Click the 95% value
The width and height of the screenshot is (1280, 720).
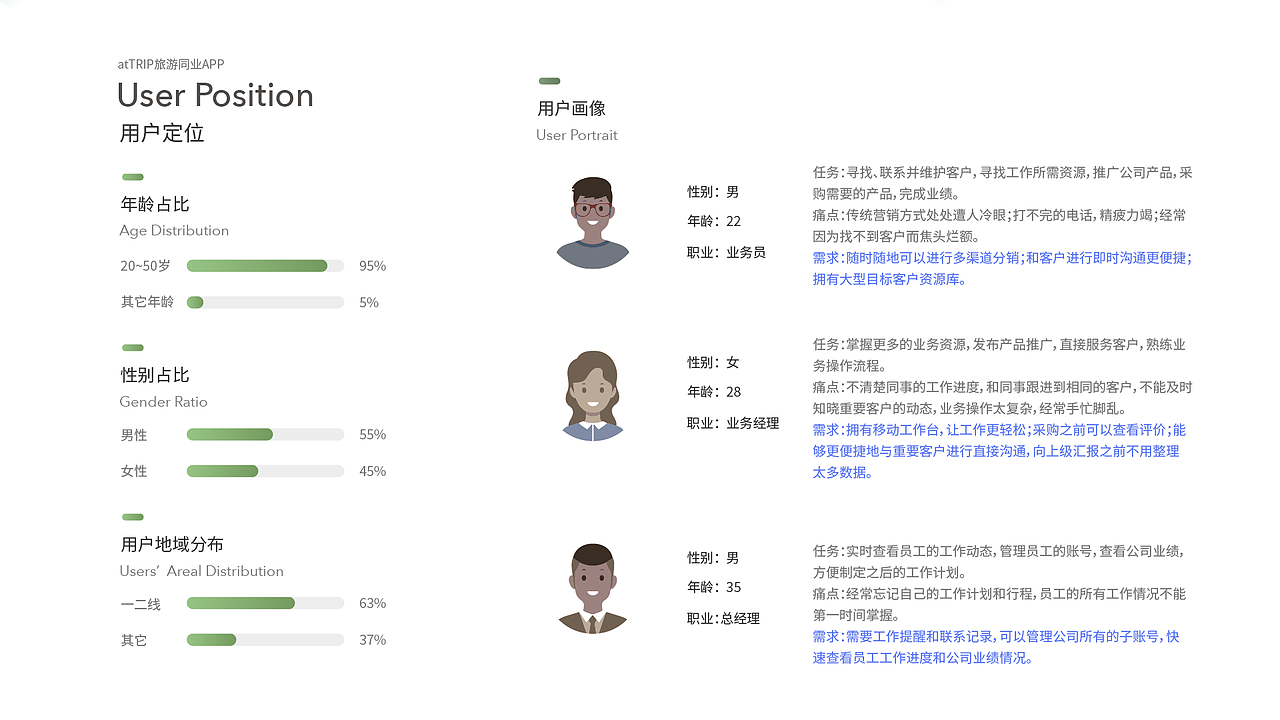pos(373,266)
